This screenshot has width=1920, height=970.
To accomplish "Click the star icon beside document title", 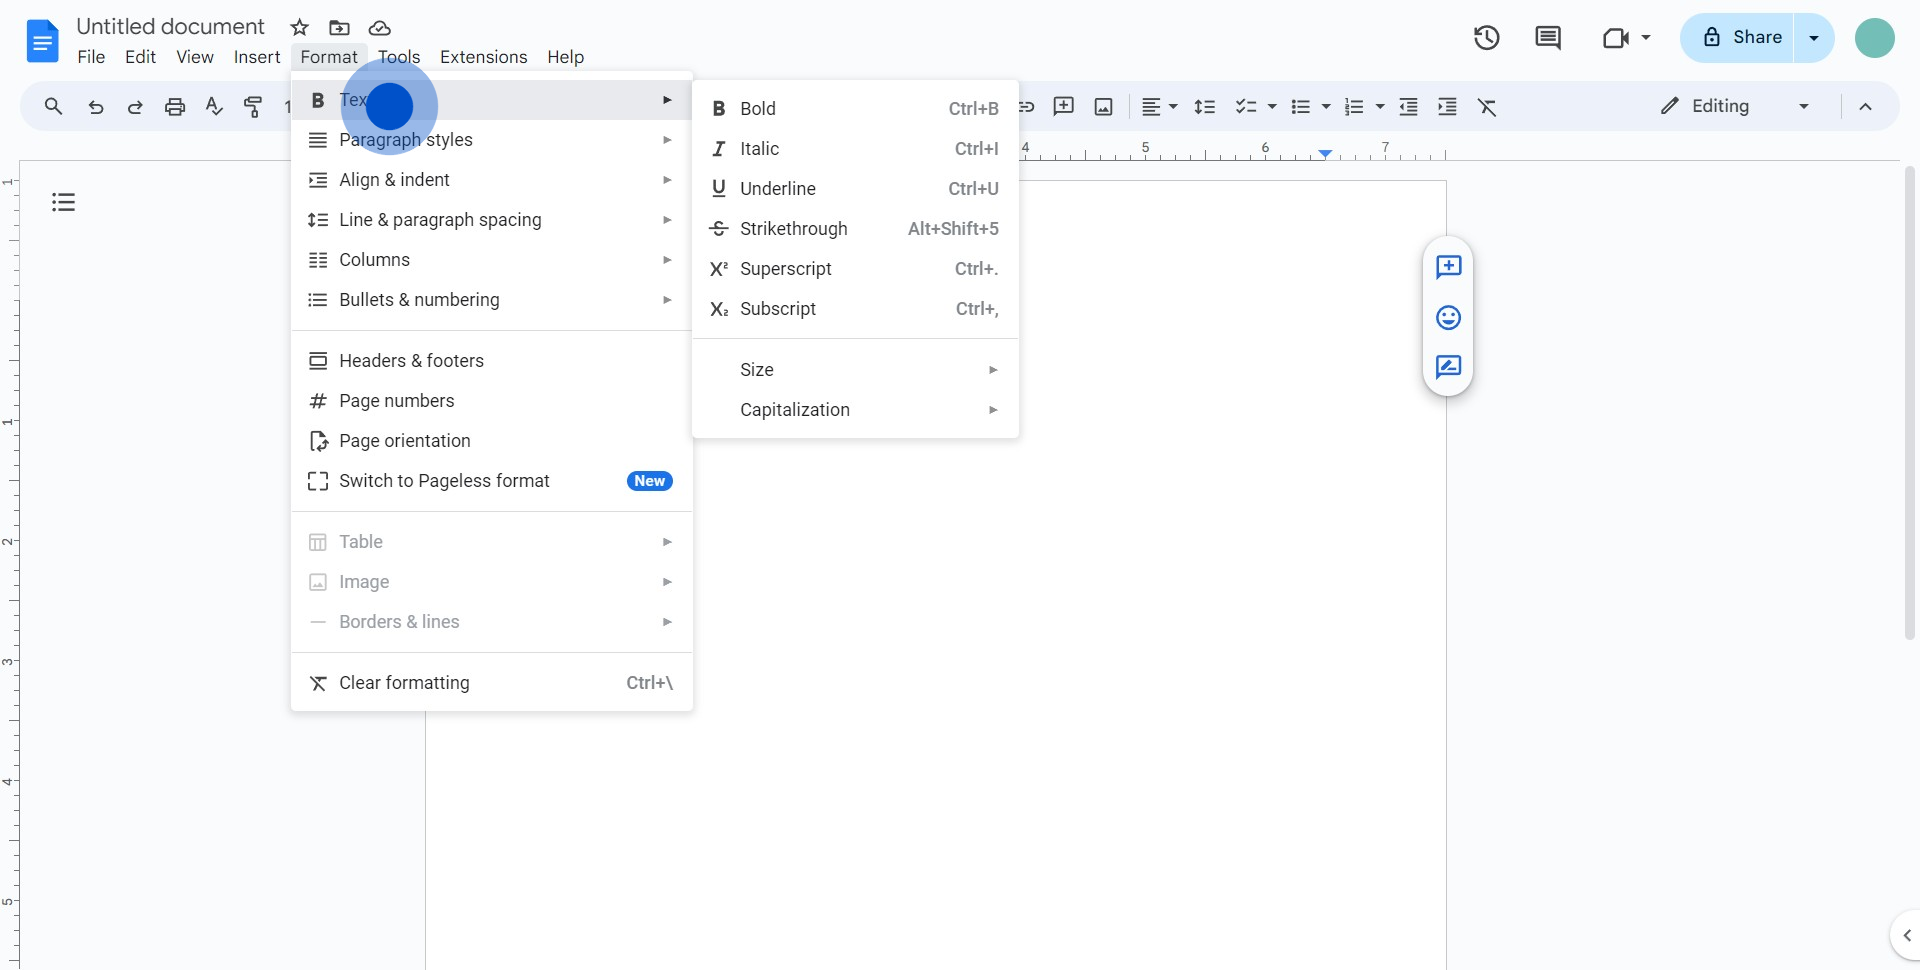I will point(299,28).
